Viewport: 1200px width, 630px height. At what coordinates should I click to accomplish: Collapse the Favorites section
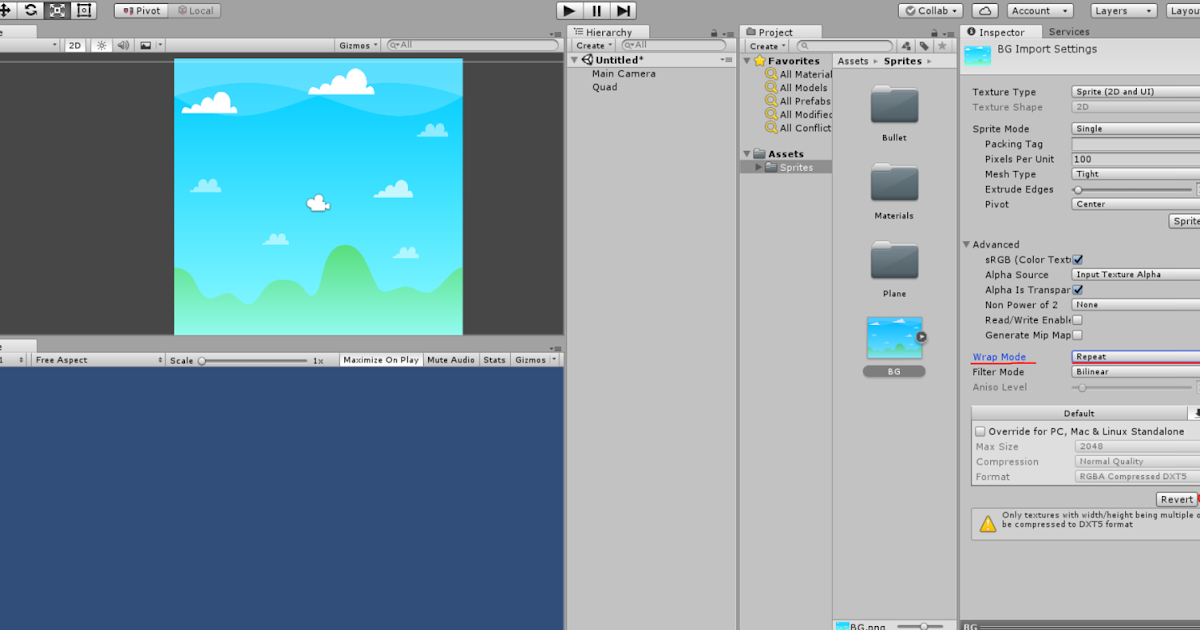click(x=745, y=60)
